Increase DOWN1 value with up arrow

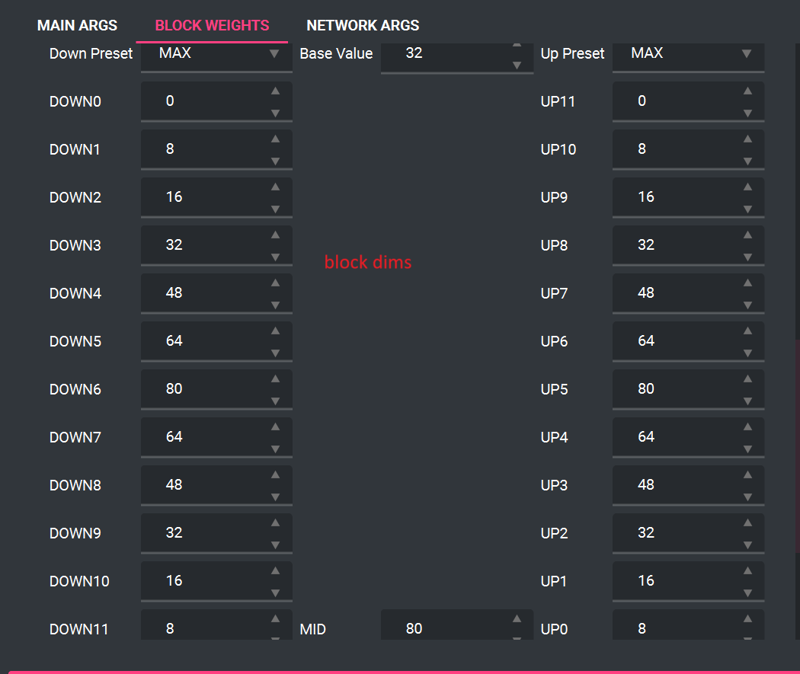pyautogui.click(x=276, y=139)
